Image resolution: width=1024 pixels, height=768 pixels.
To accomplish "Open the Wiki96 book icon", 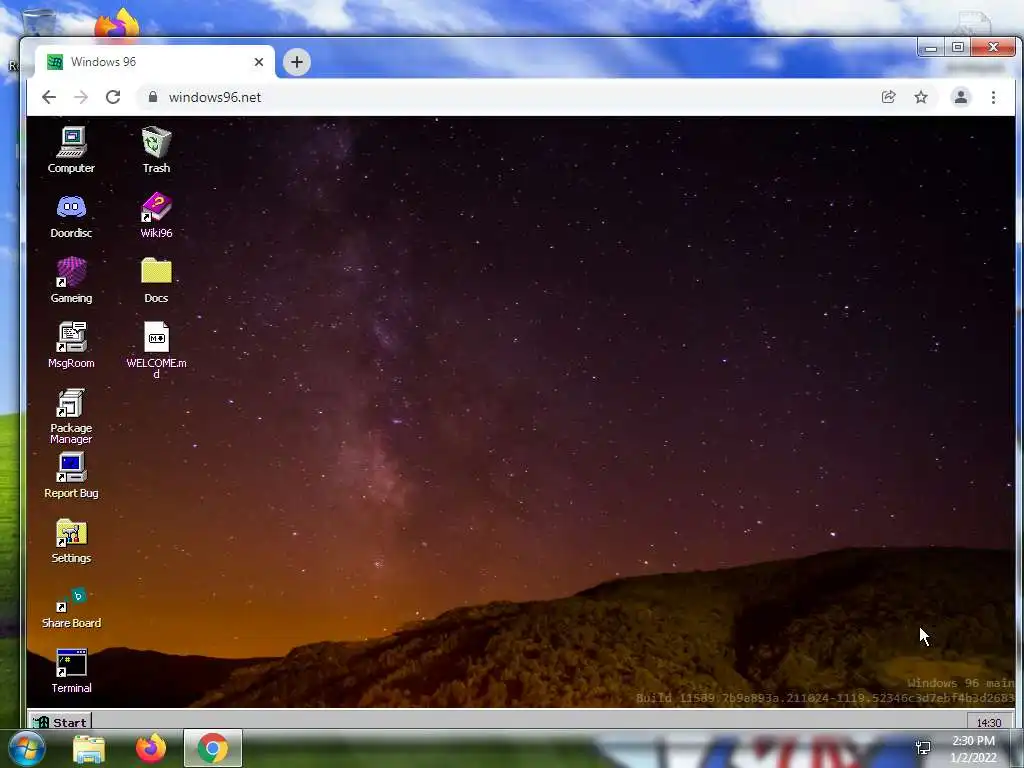I will pyautogui.click(x=156, y=215).
